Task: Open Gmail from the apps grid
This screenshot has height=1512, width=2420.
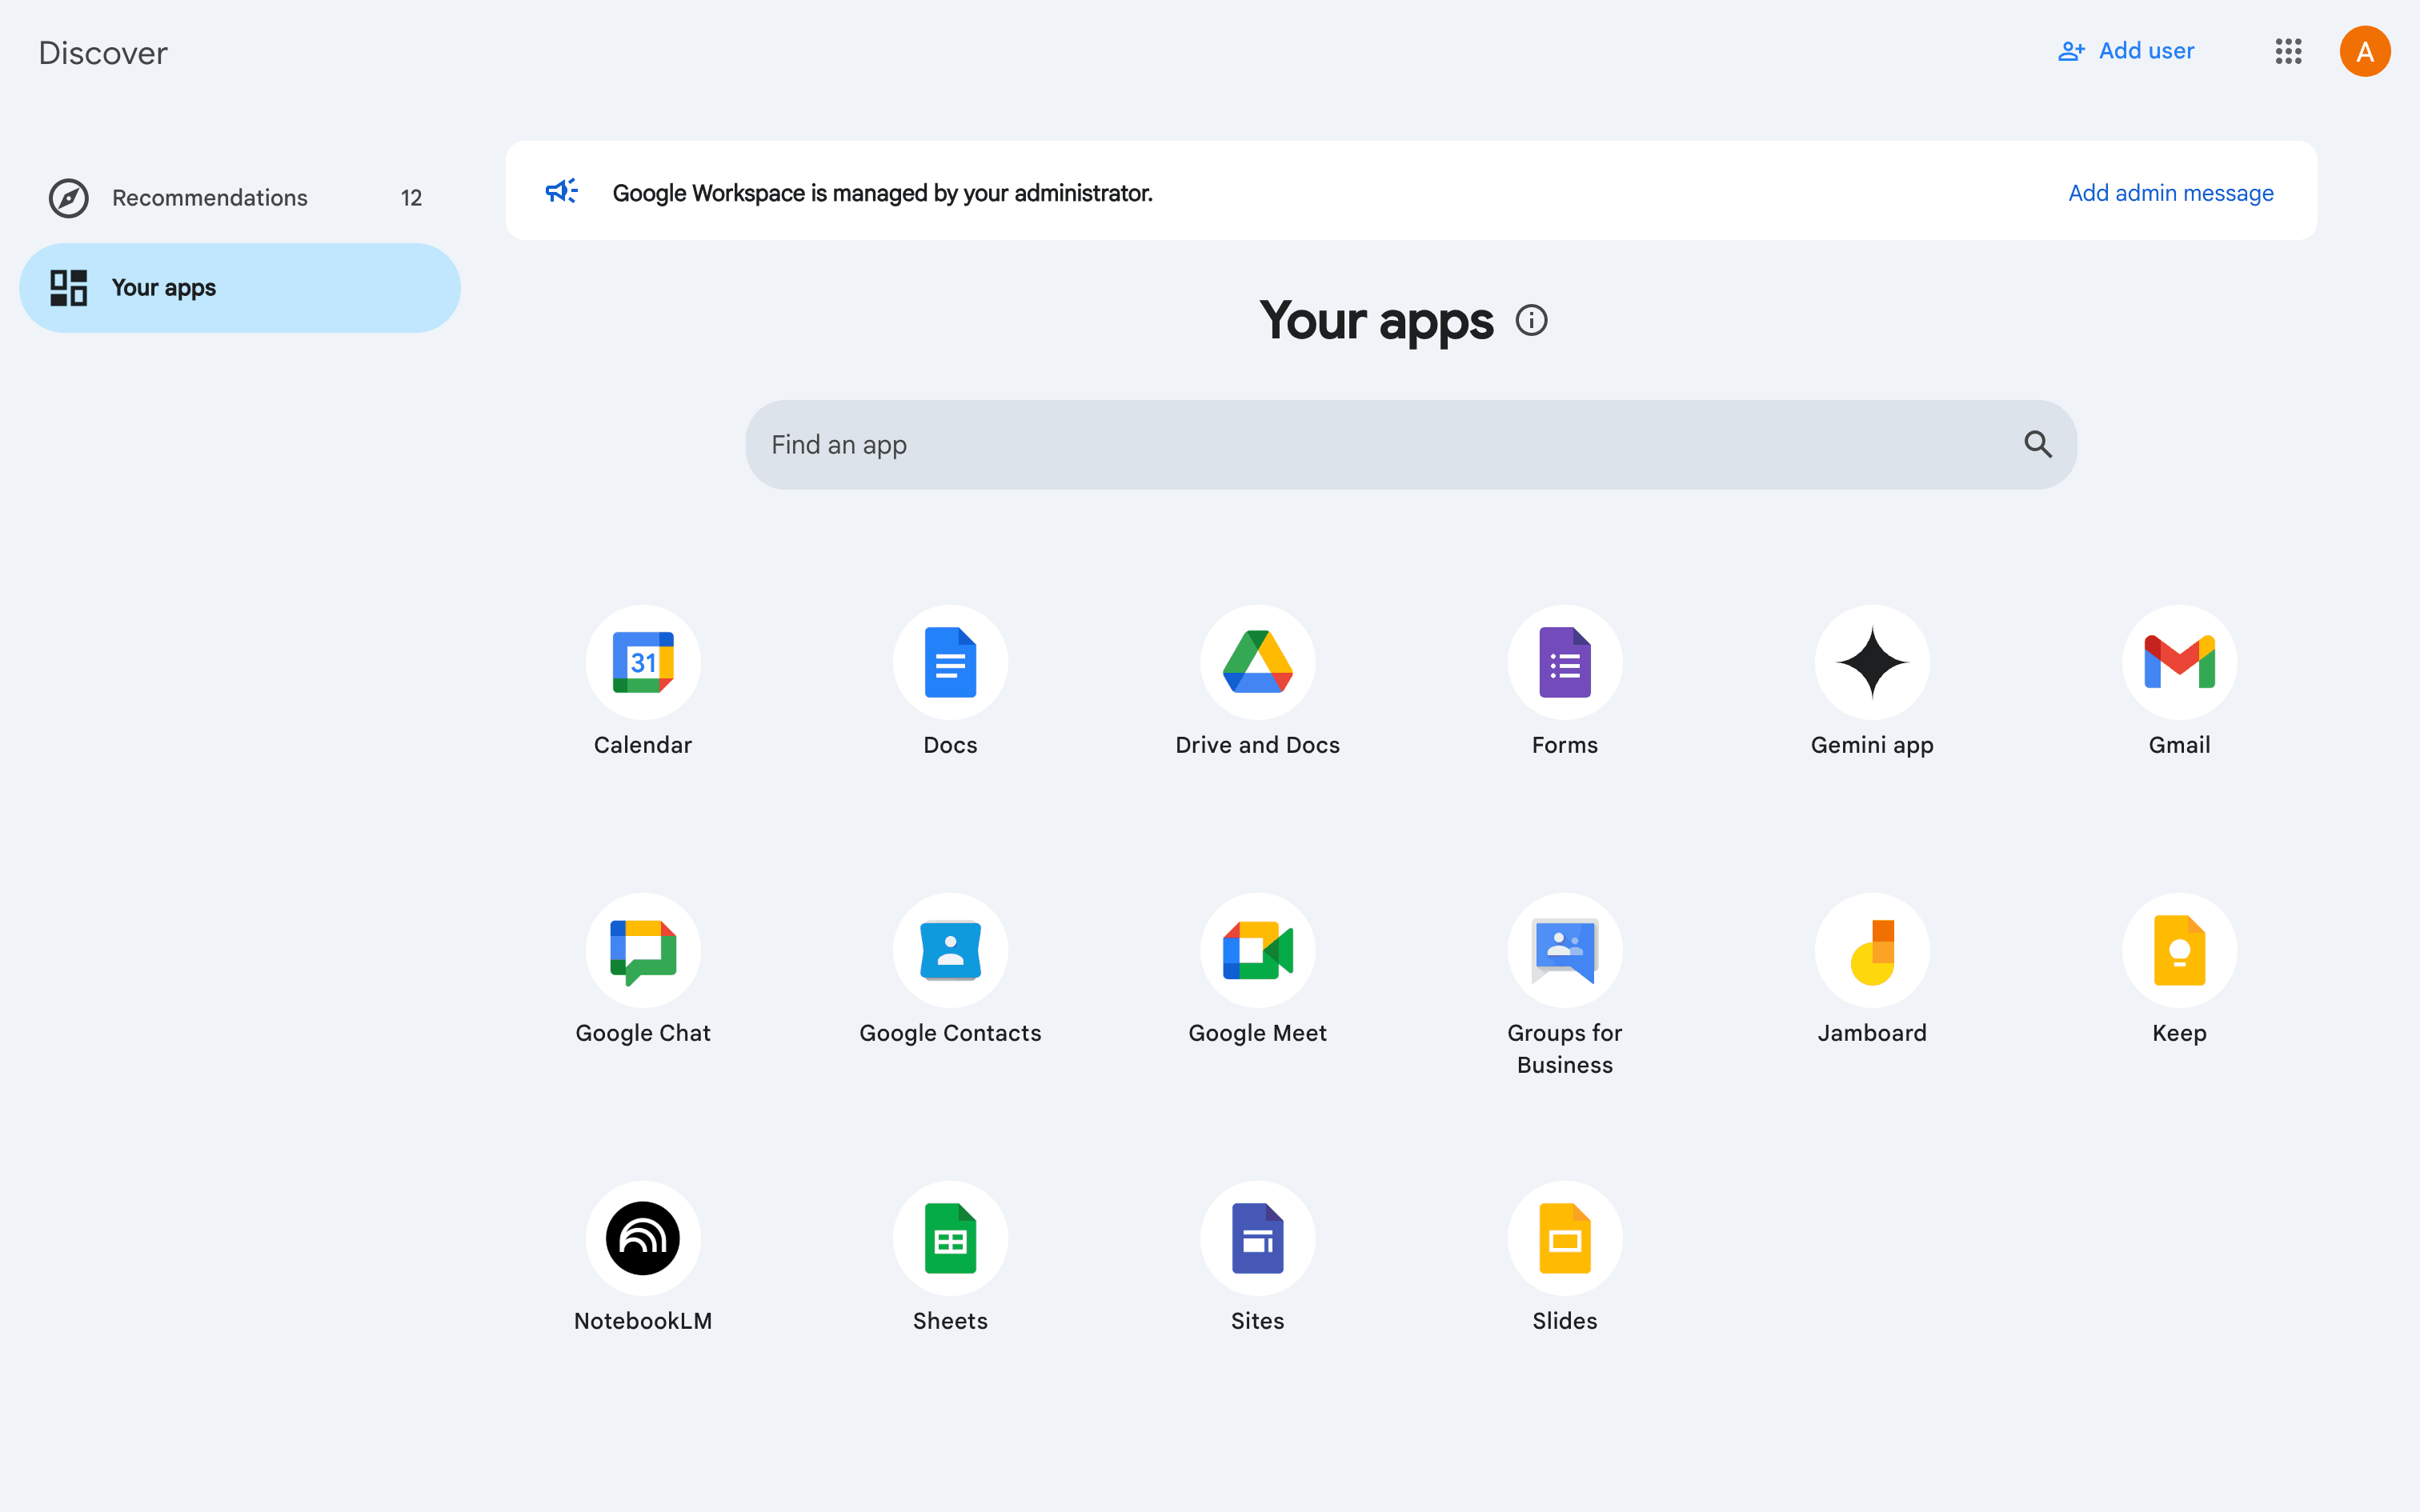Action: [x=2178, y=662]
